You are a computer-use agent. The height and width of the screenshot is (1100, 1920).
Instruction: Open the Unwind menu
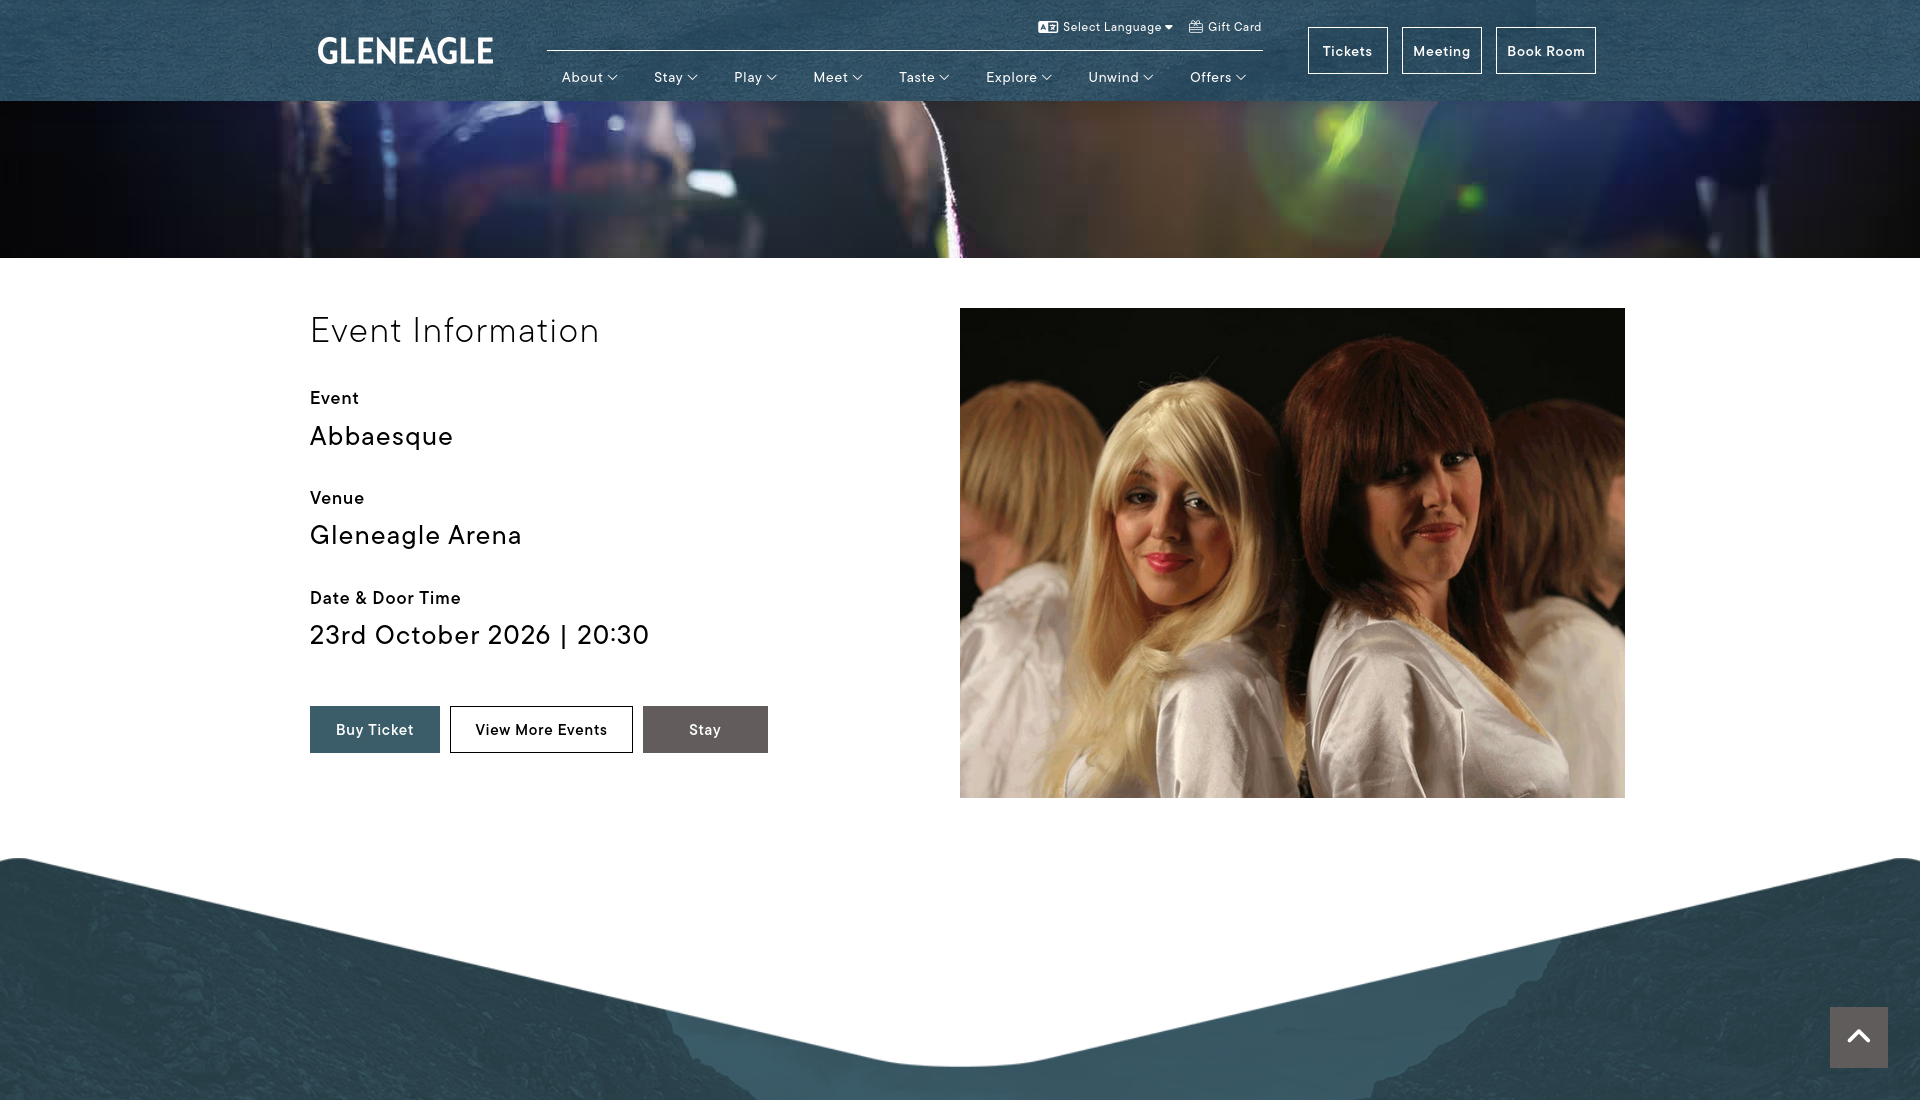[1121, 77]
